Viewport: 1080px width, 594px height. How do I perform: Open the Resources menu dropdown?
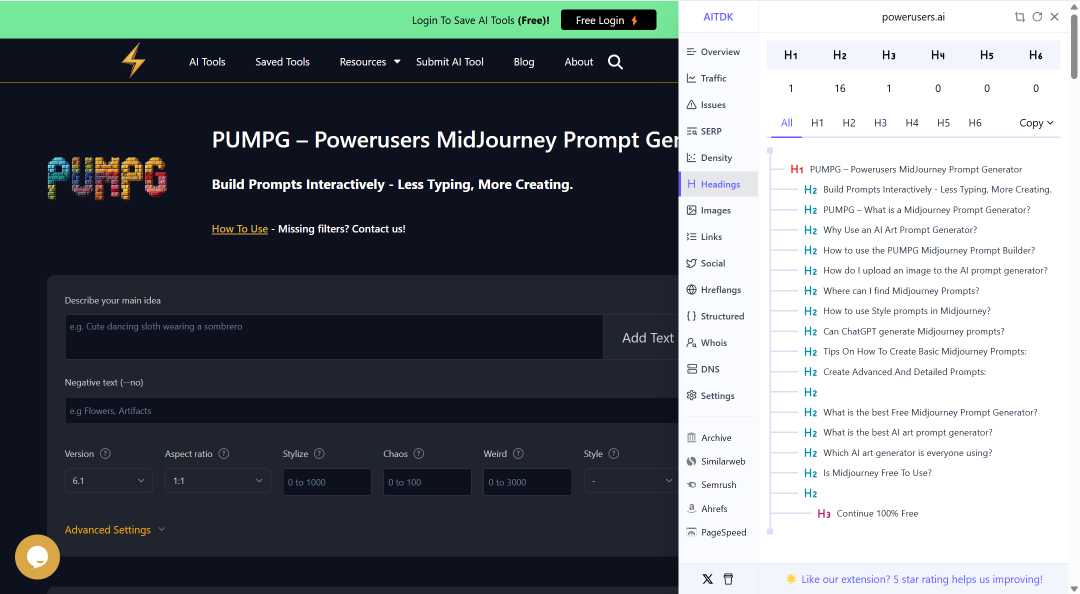coord(370,62)
